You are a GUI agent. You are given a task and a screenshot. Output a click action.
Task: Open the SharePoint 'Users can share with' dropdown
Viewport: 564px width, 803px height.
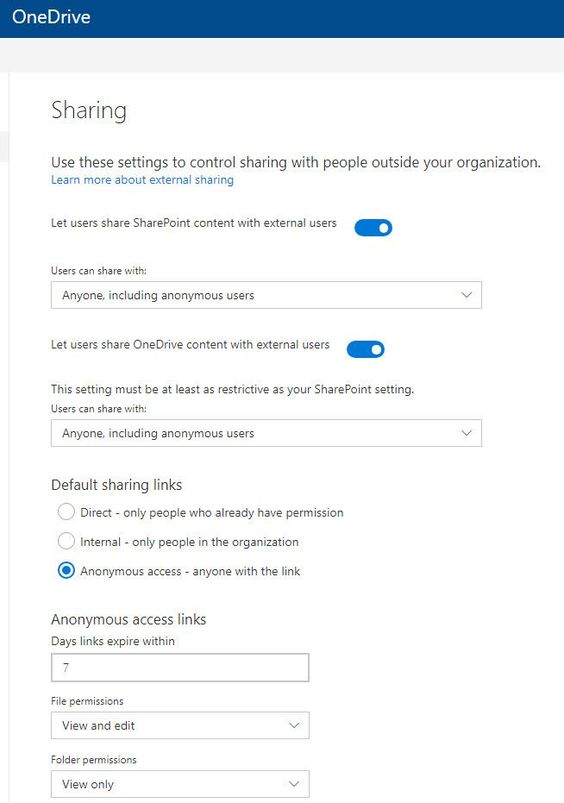click(x=266, y=295)
